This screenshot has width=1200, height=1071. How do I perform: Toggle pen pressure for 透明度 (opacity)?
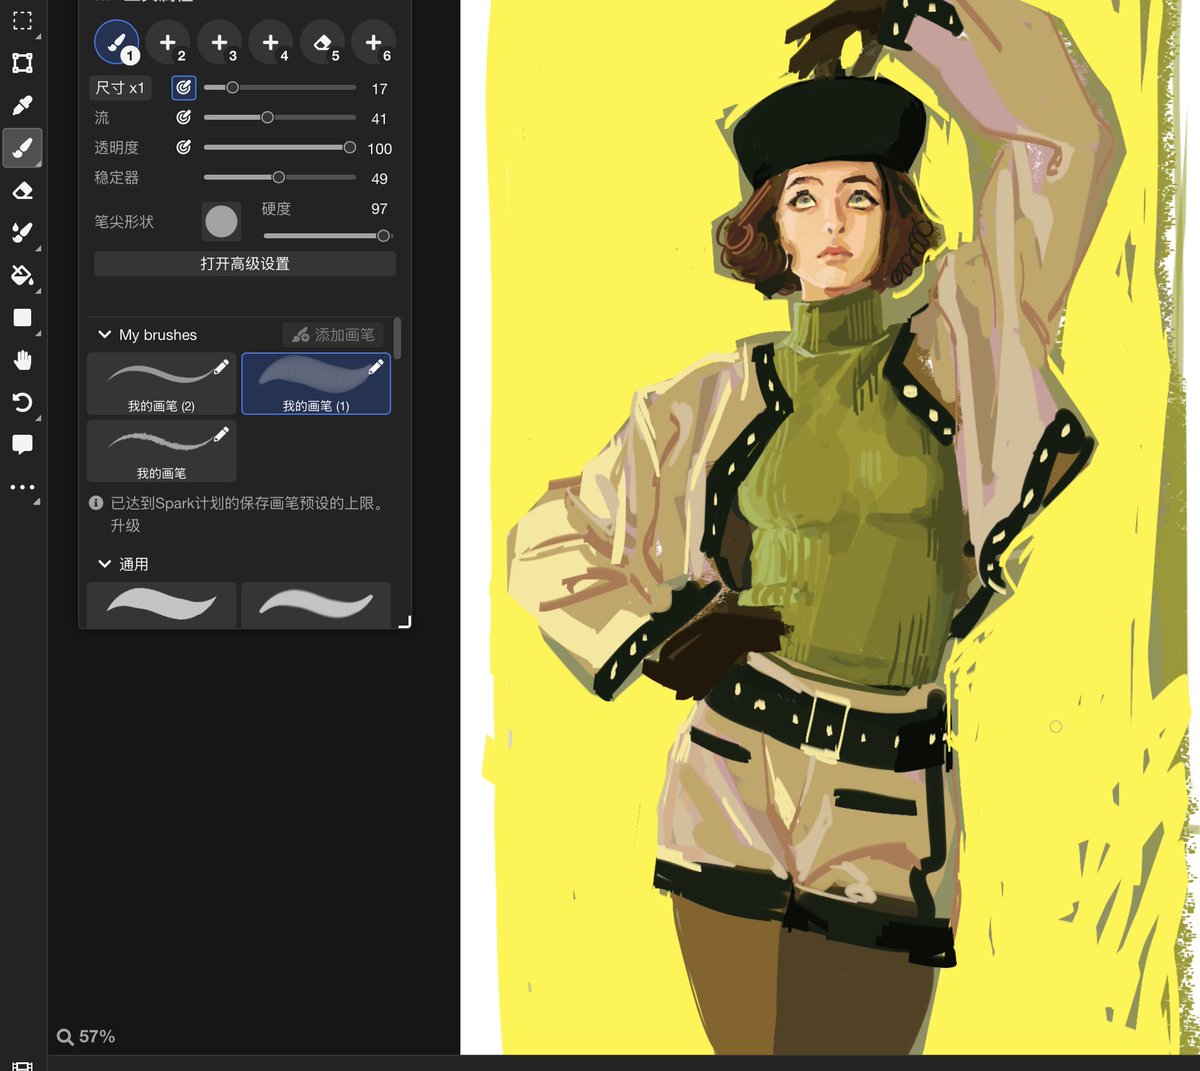tap(184, 147)
